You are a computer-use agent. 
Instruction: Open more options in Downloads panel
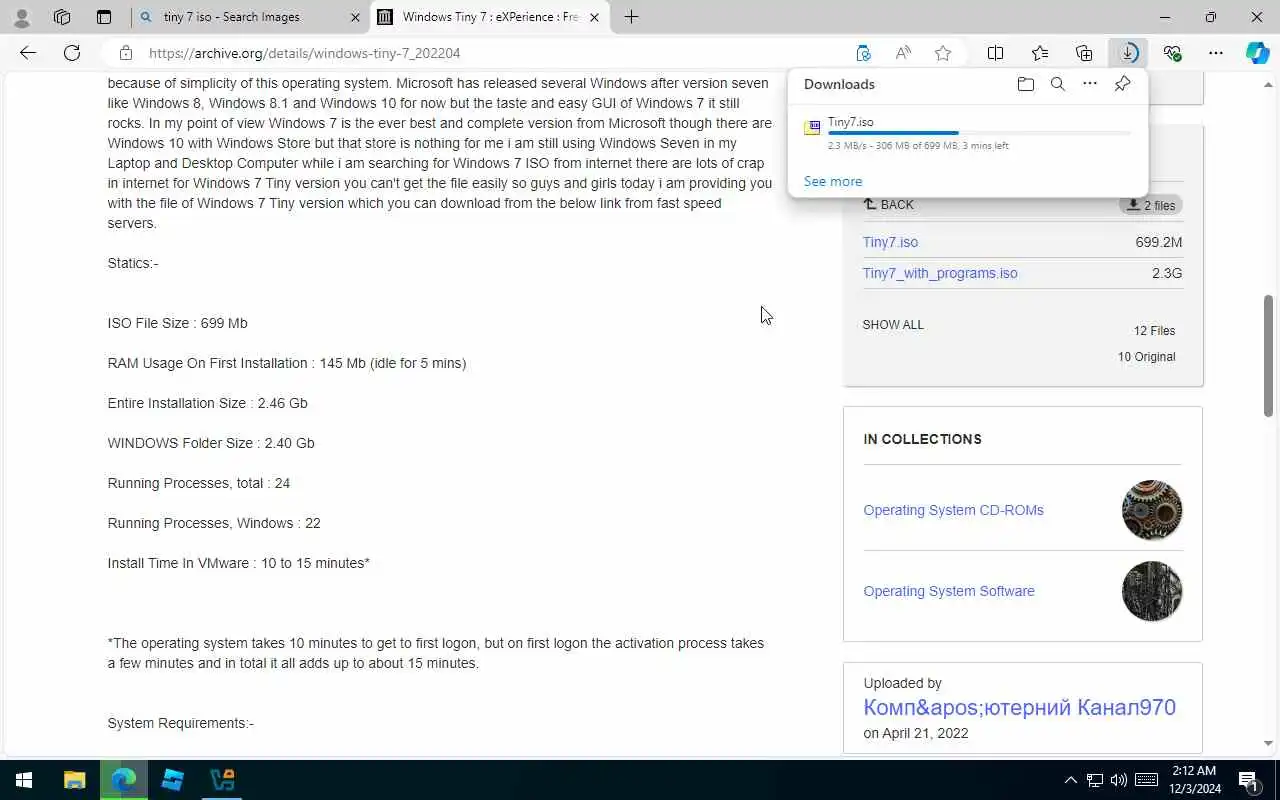click(x=1090, y=84)
